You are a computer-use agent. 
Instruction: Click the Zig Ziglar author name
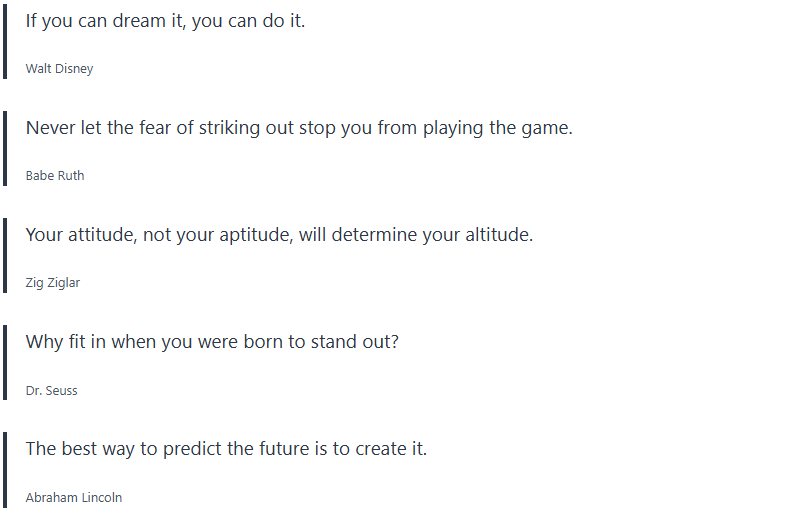coord(53,283)
